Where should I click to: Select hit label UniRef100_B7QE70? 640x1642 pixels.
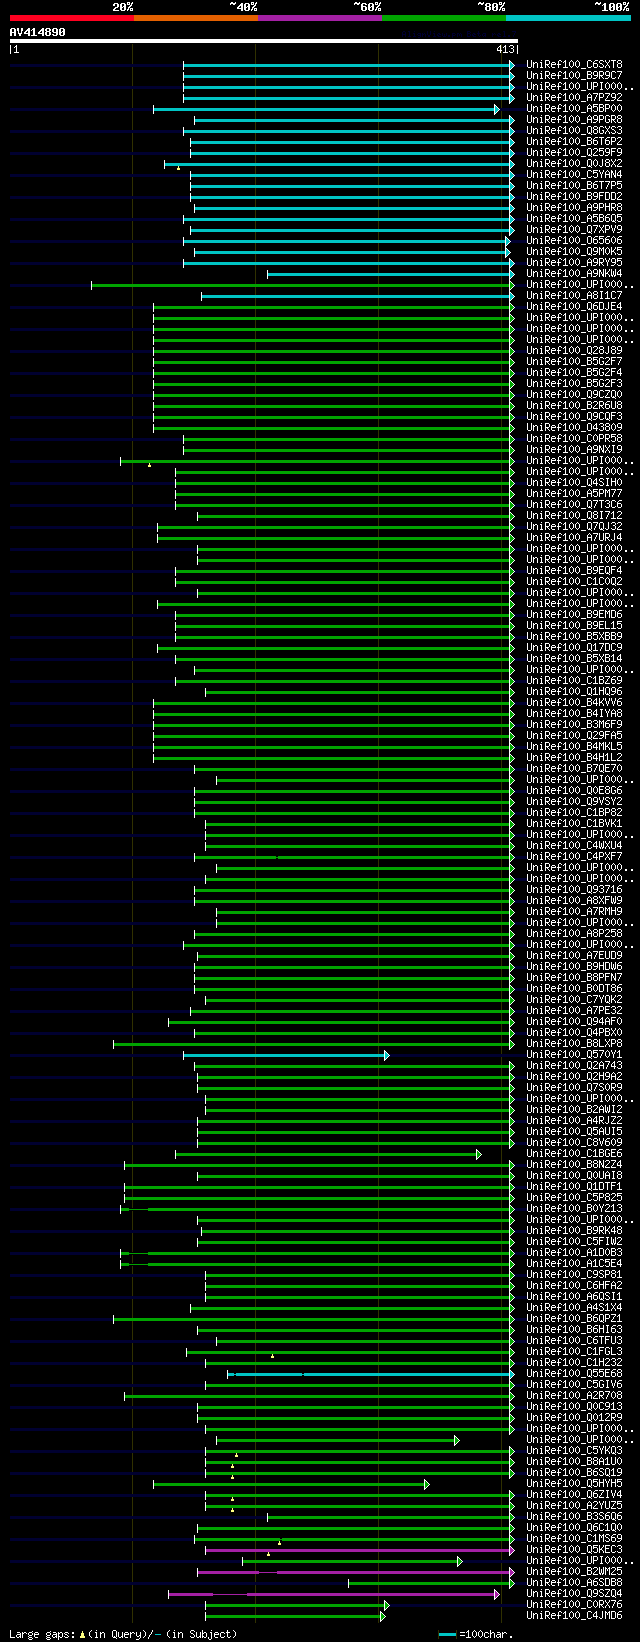pyautogui.click(x=574, y=769)
